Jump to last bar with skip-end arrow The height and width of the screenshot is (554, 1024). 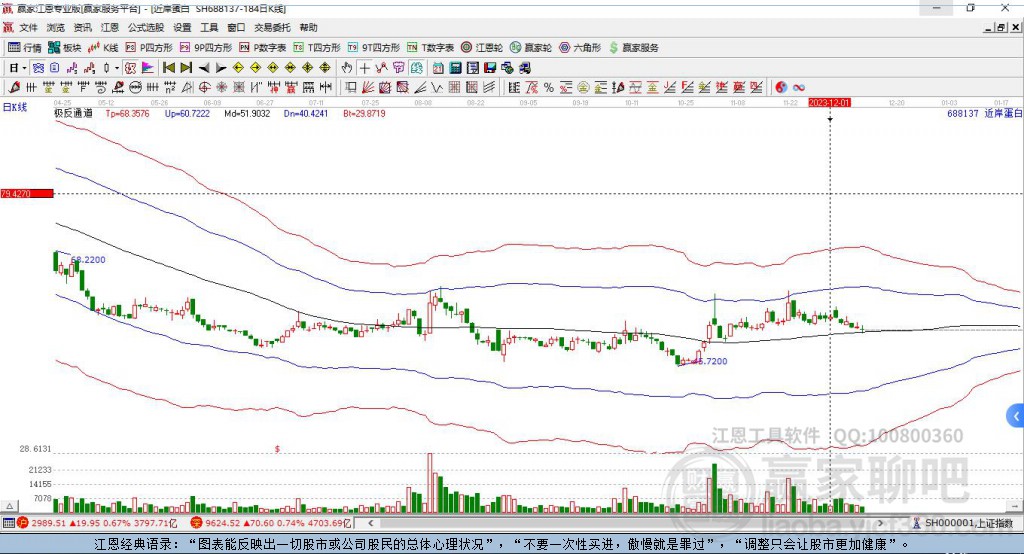(186, 68)
